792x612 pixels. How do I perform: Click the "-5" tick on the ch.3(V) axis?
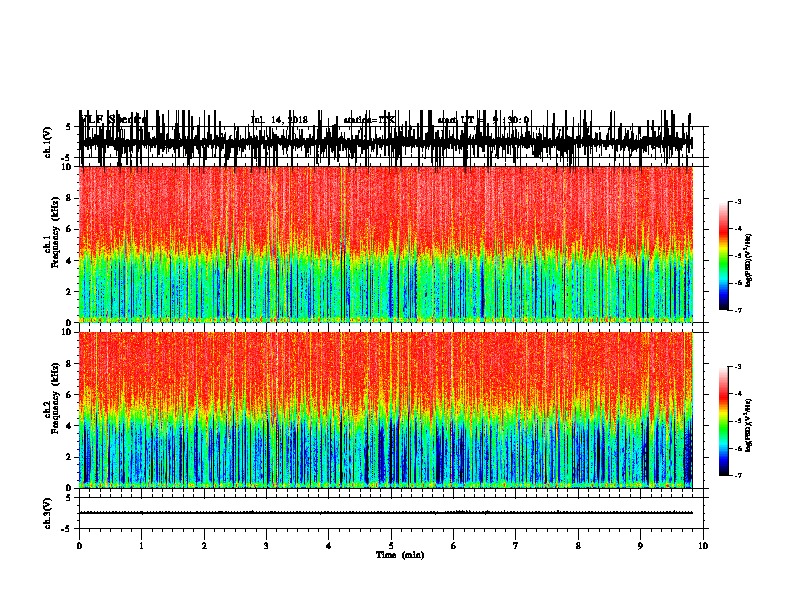click(x=67, y=529)
